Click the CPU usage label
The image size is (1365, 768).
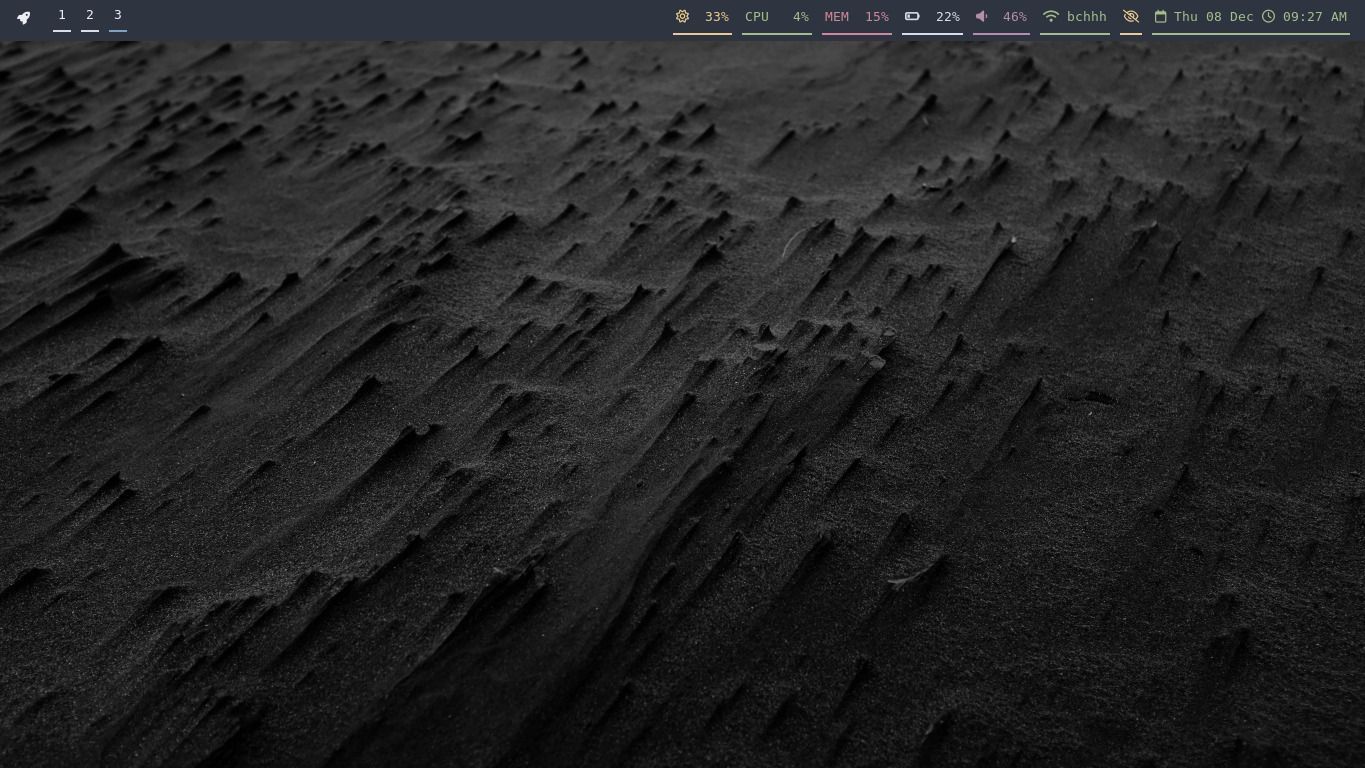pyautogui.click(x=757, y=16)
